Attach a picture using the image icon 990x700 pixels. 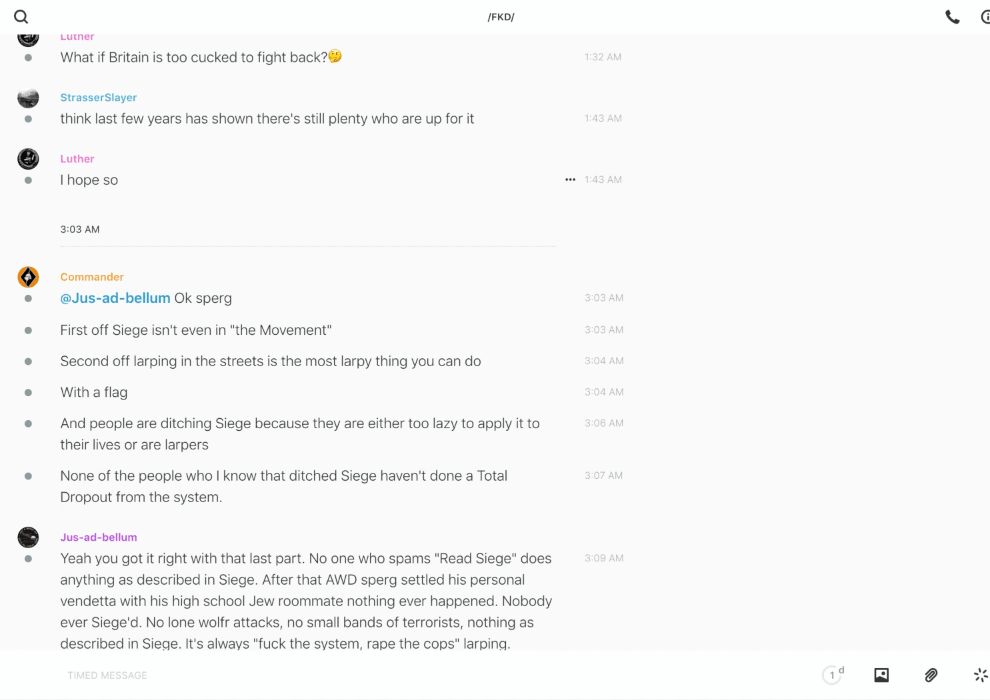click(881, 675)
